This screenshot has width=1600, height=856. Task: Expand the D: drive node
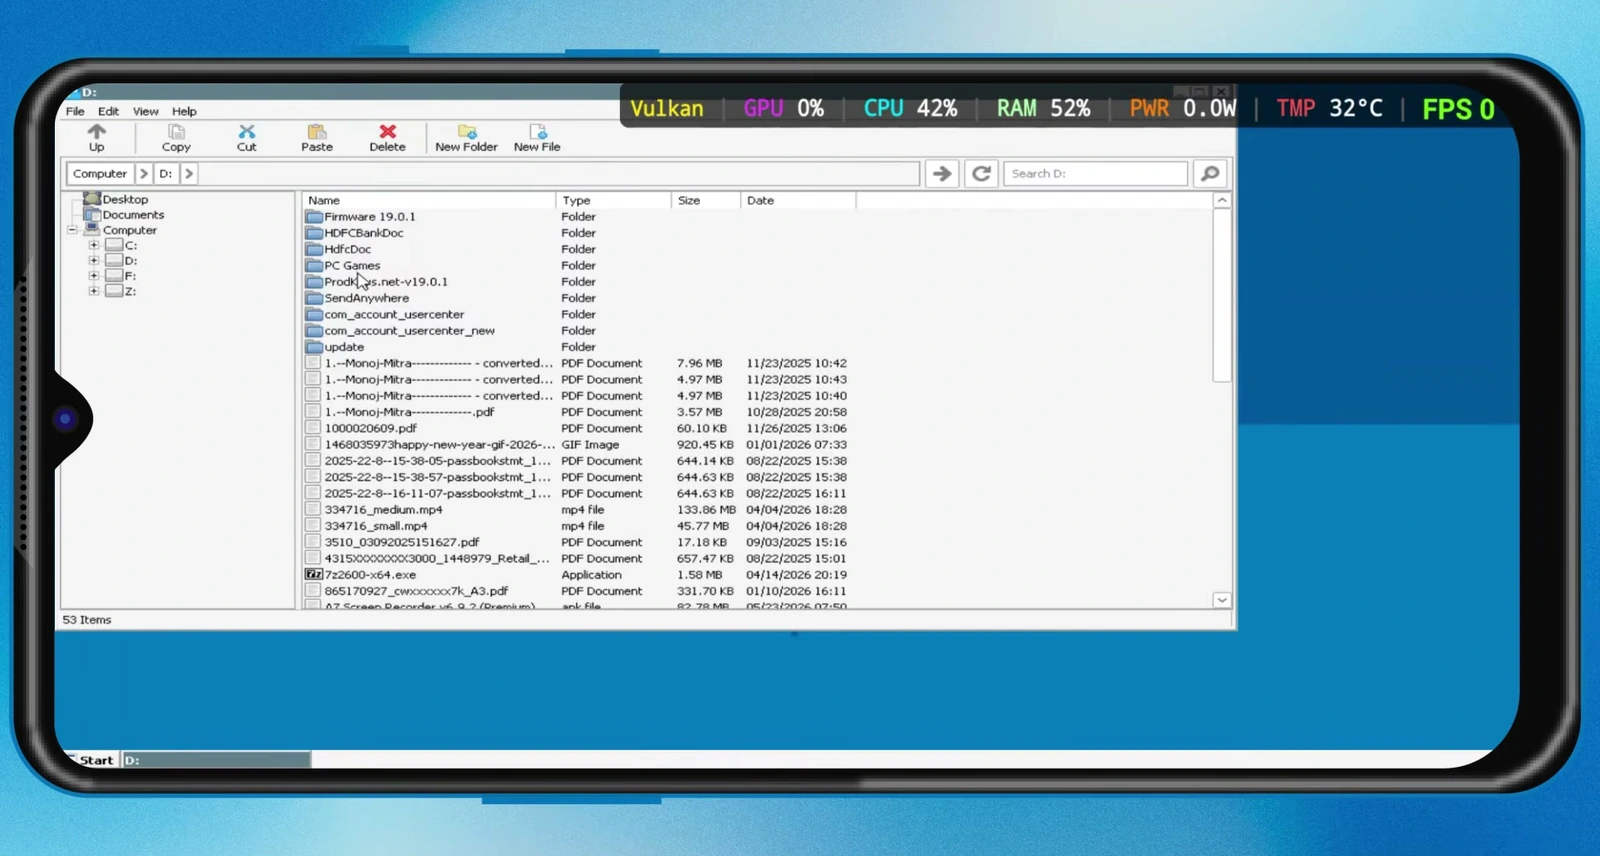pos(93,260)
